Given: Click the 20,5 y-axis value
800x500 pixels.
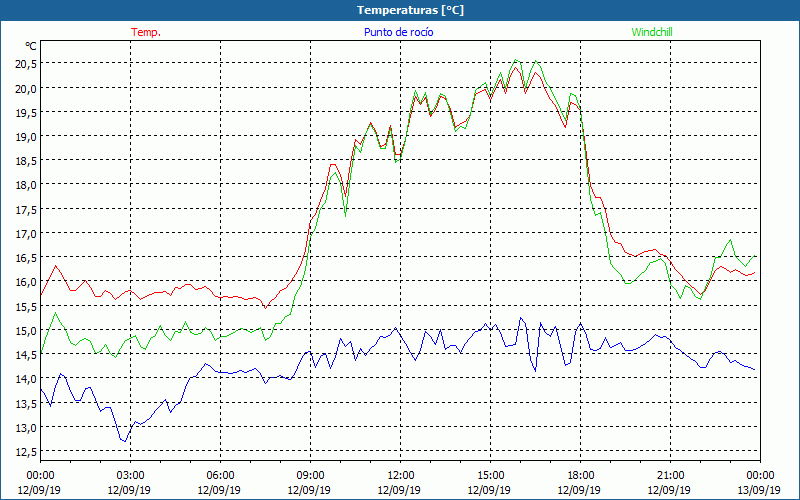Looking at the screenshot, I should [26, 64].
